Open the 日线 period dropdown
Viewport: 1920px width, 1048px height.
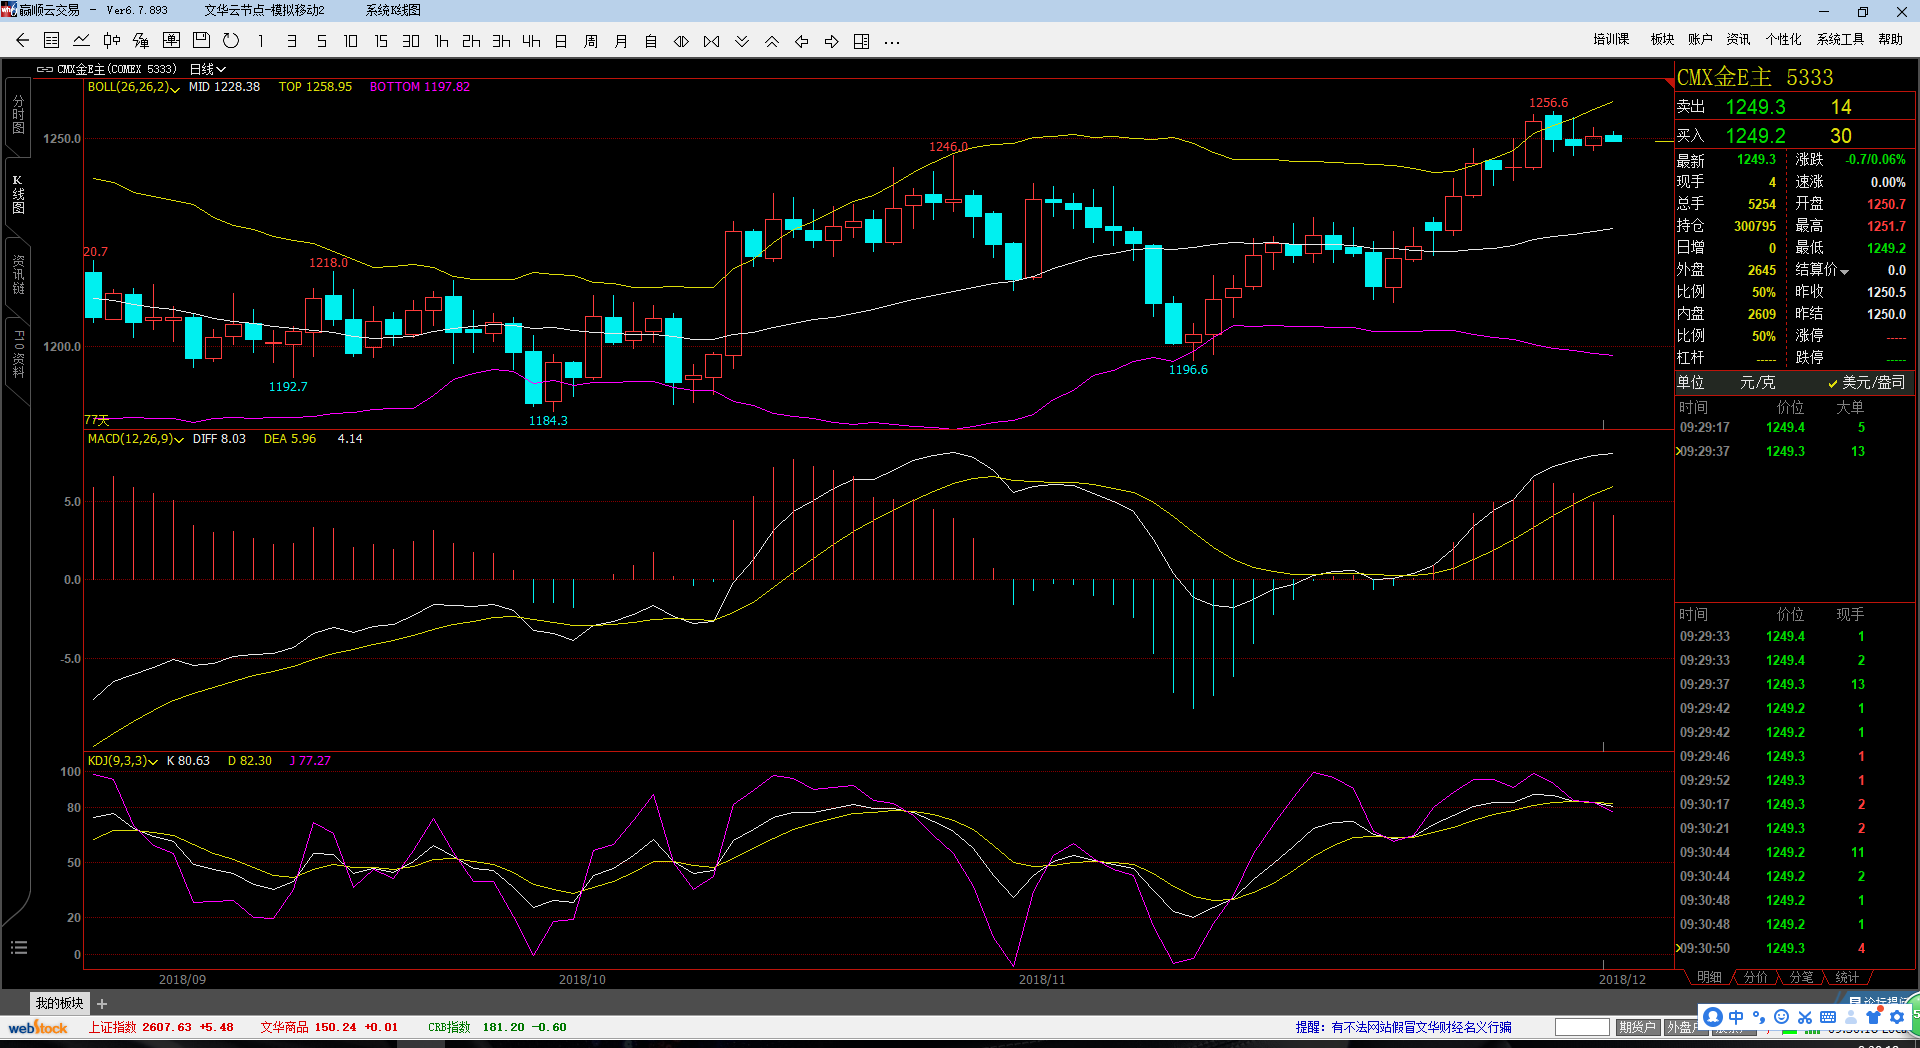[207, 69]
